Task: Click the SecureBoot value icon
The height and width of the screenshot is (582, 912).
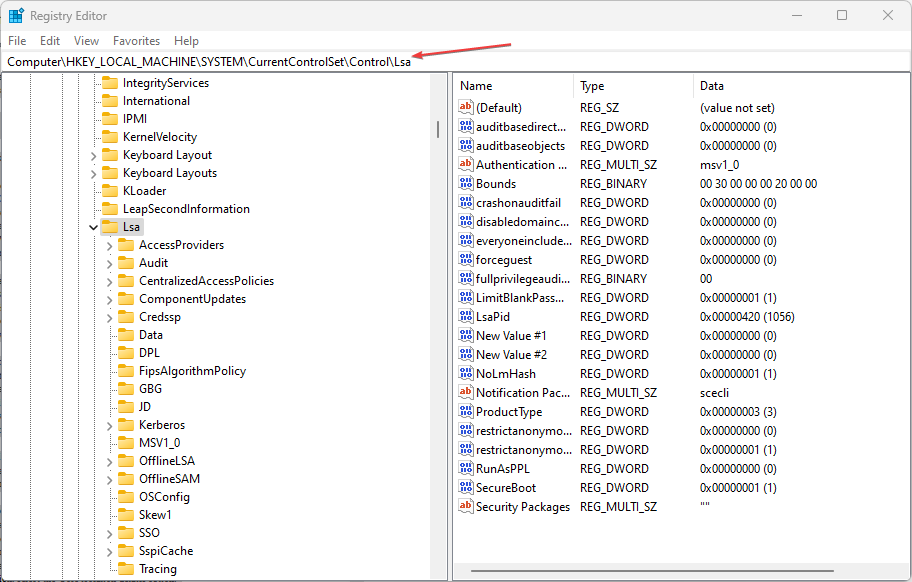Action: coord(465,487)
